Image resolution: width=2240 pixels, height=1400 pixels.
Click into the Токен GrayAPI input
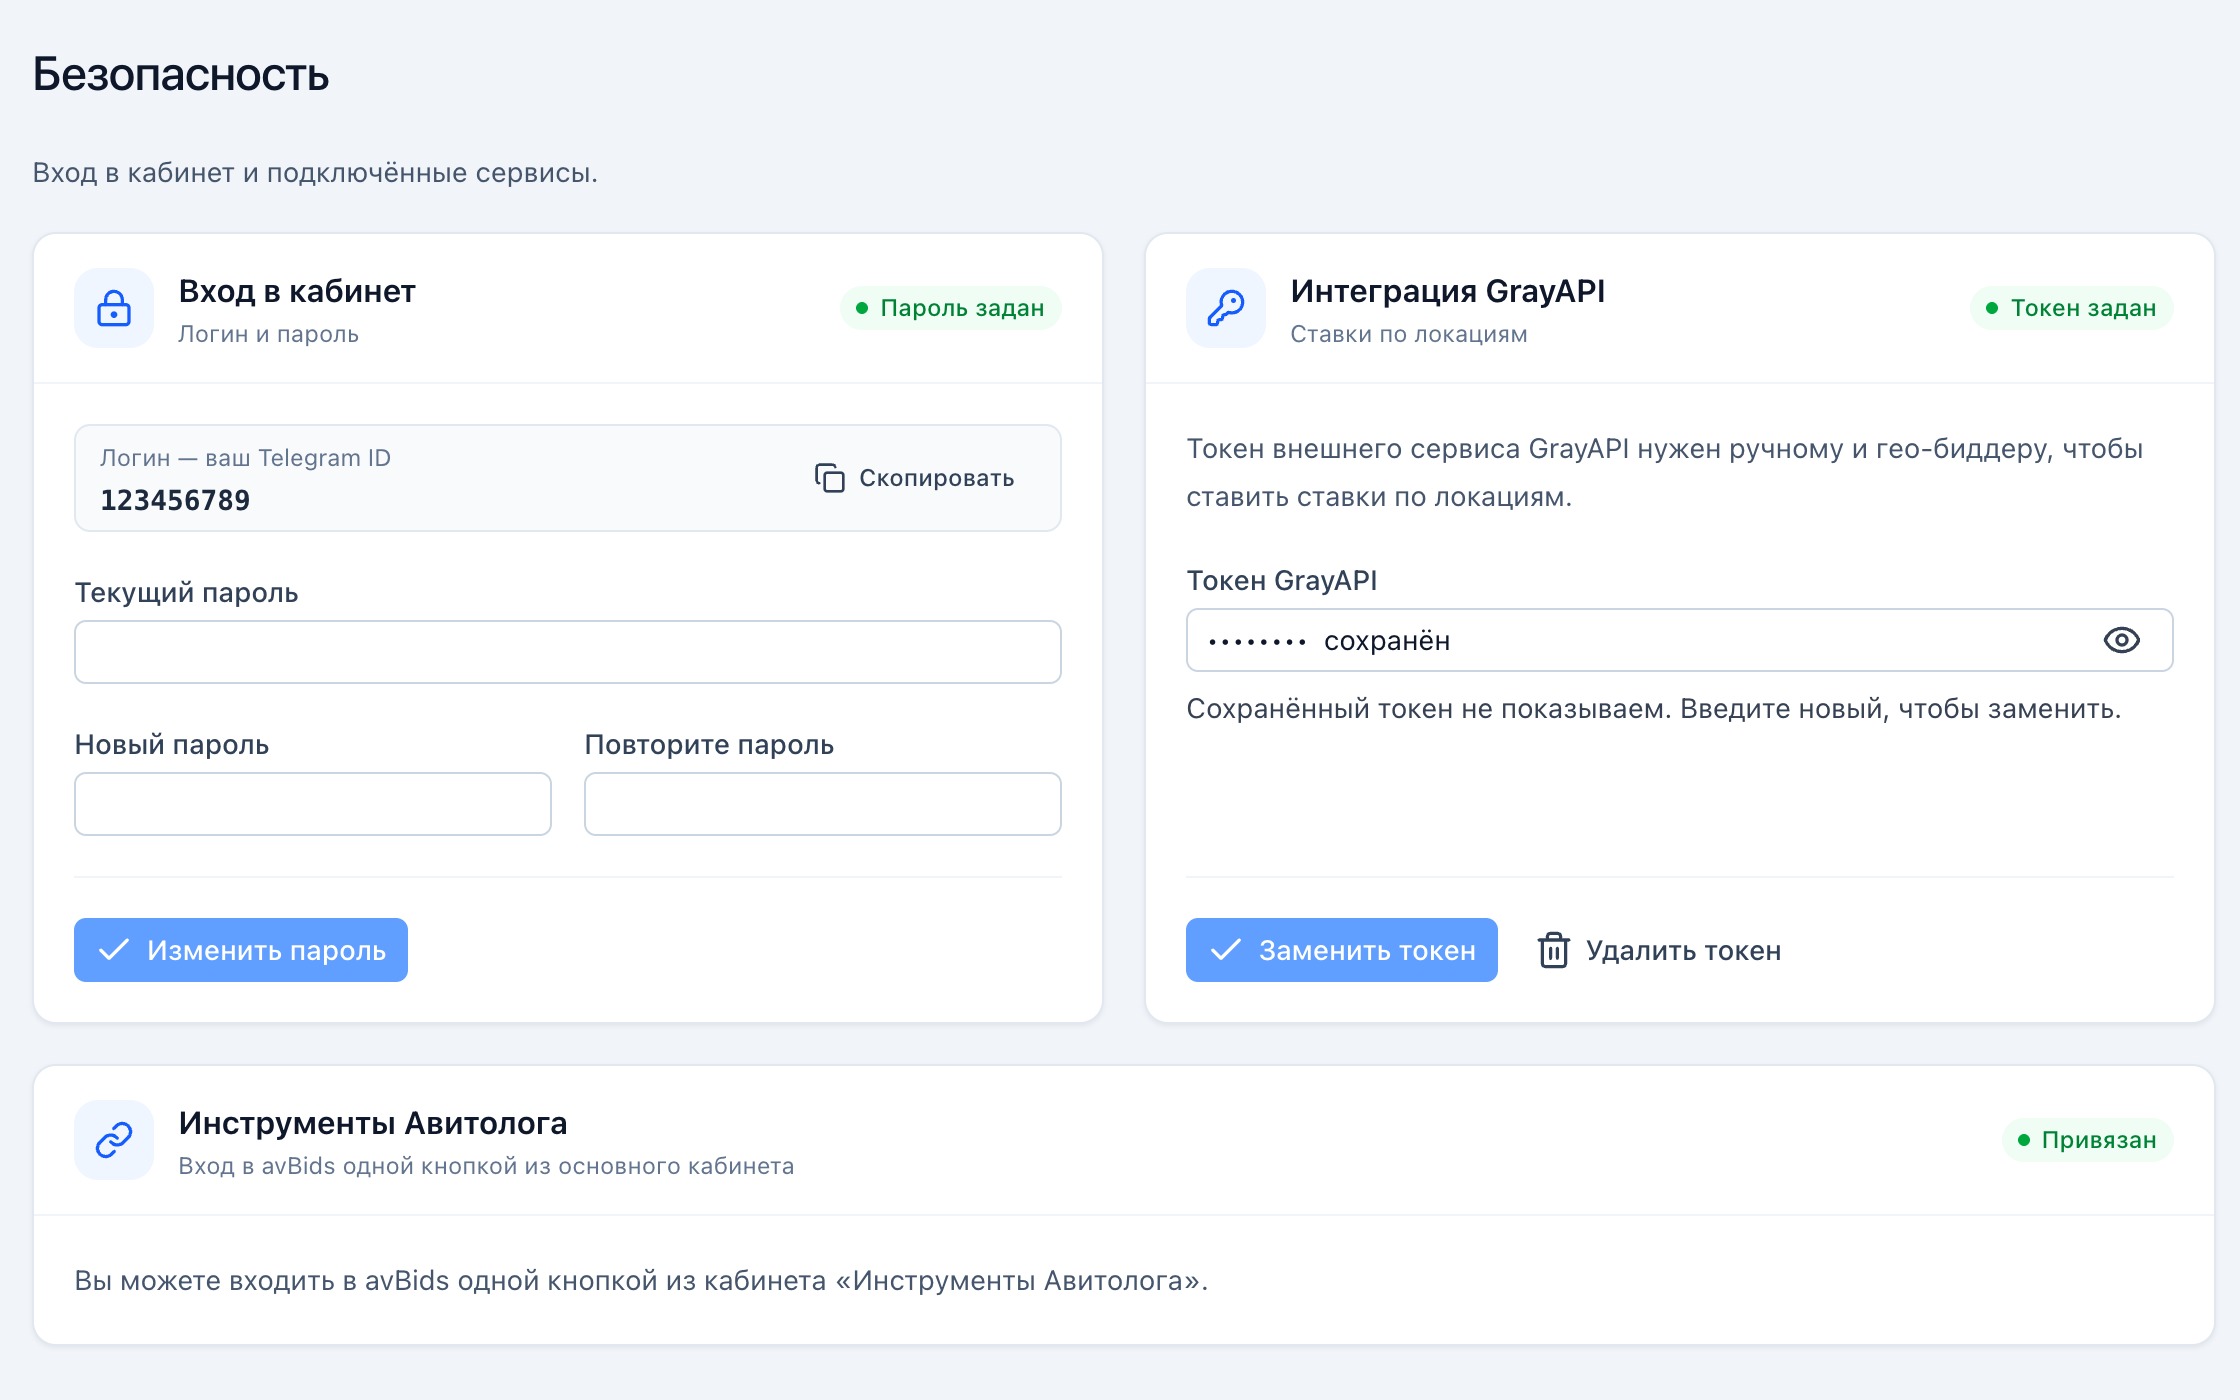(1680, 640)
